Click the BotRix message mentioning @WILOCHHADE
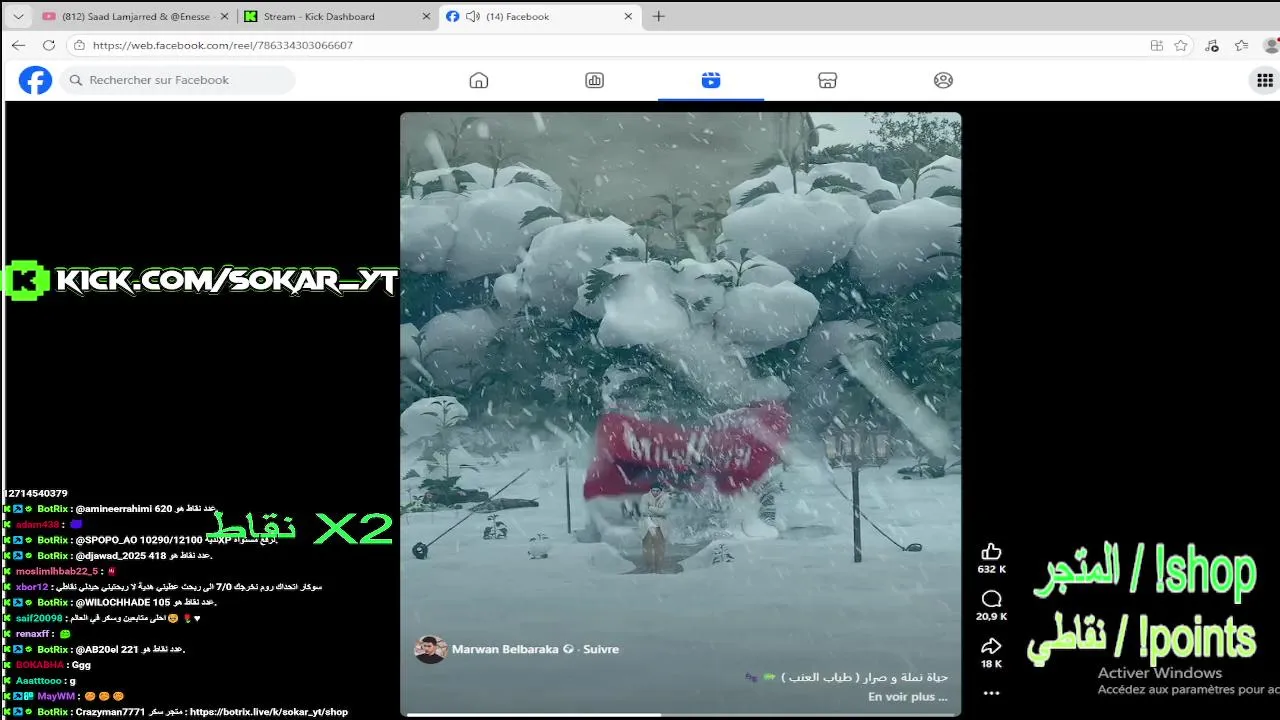Screen dimensions: 1280x720 tap(110, 602)
